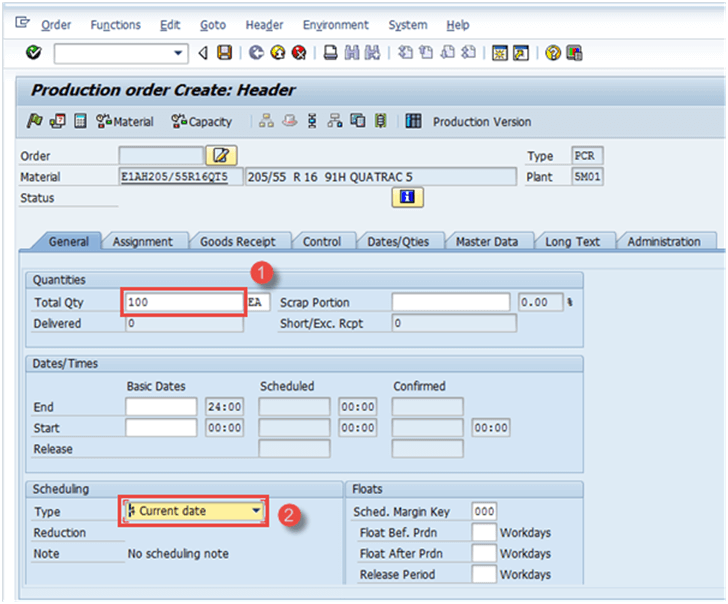Click the Print icon in toolbar
Screen dimensions: 728x604
click(x=330, y=53)
